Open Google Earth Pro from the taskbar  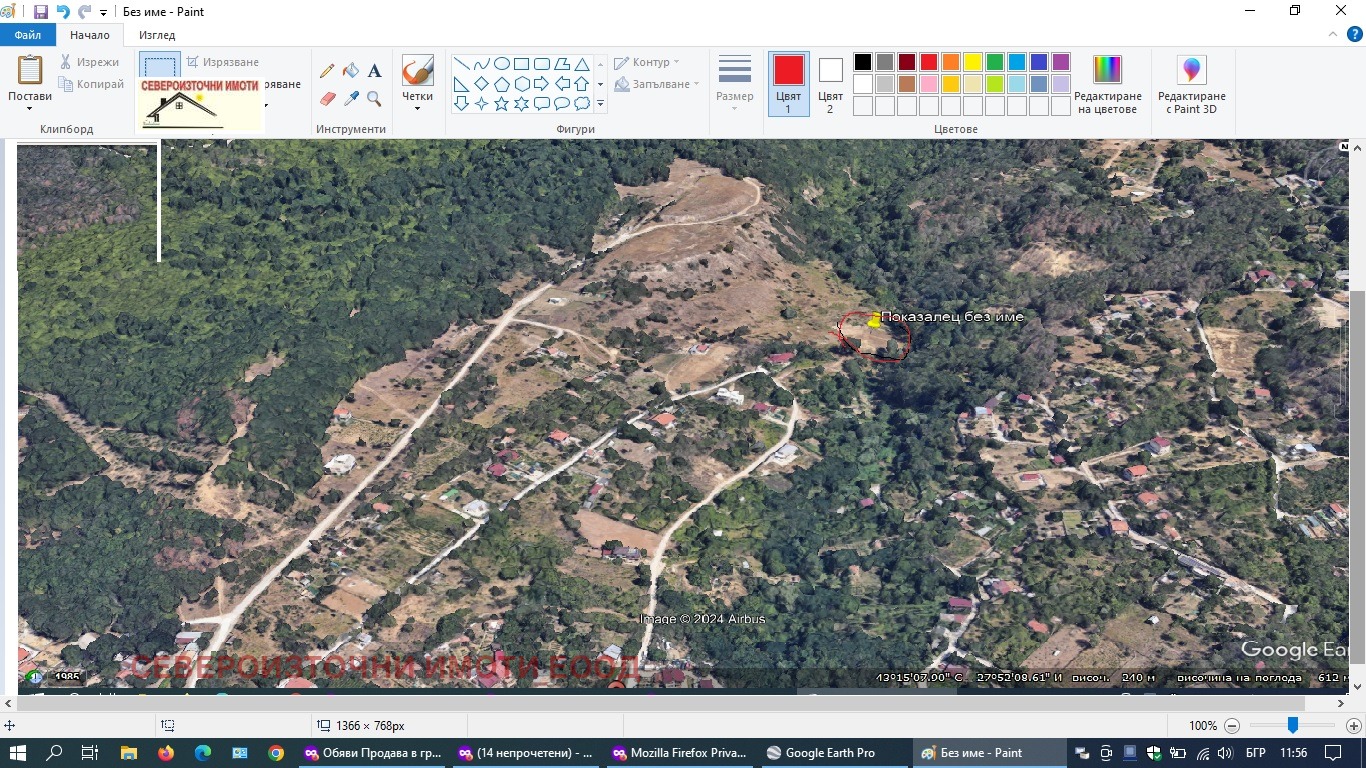820,753
